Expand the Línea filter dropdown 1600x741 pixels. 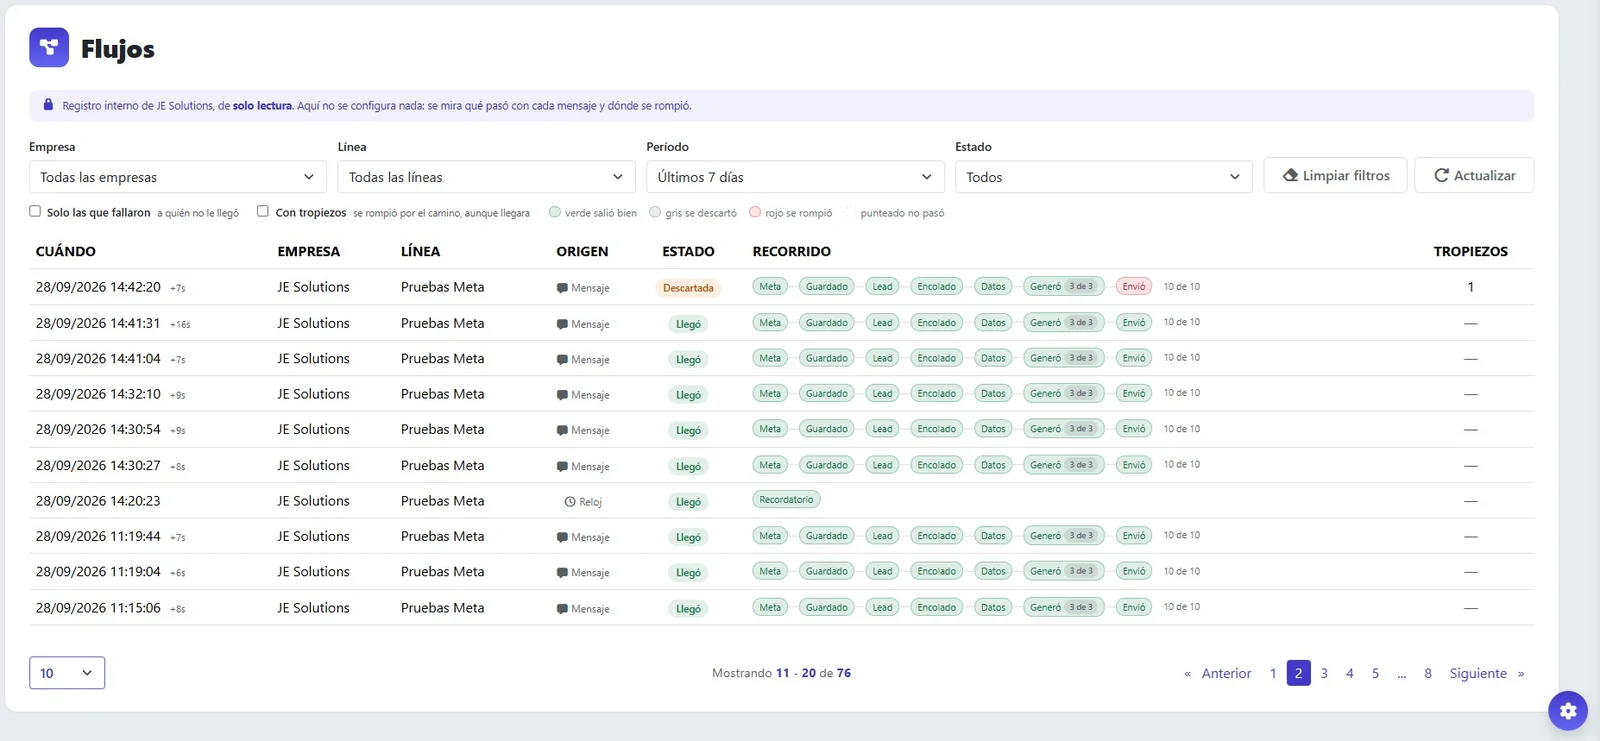pos(487,177)
